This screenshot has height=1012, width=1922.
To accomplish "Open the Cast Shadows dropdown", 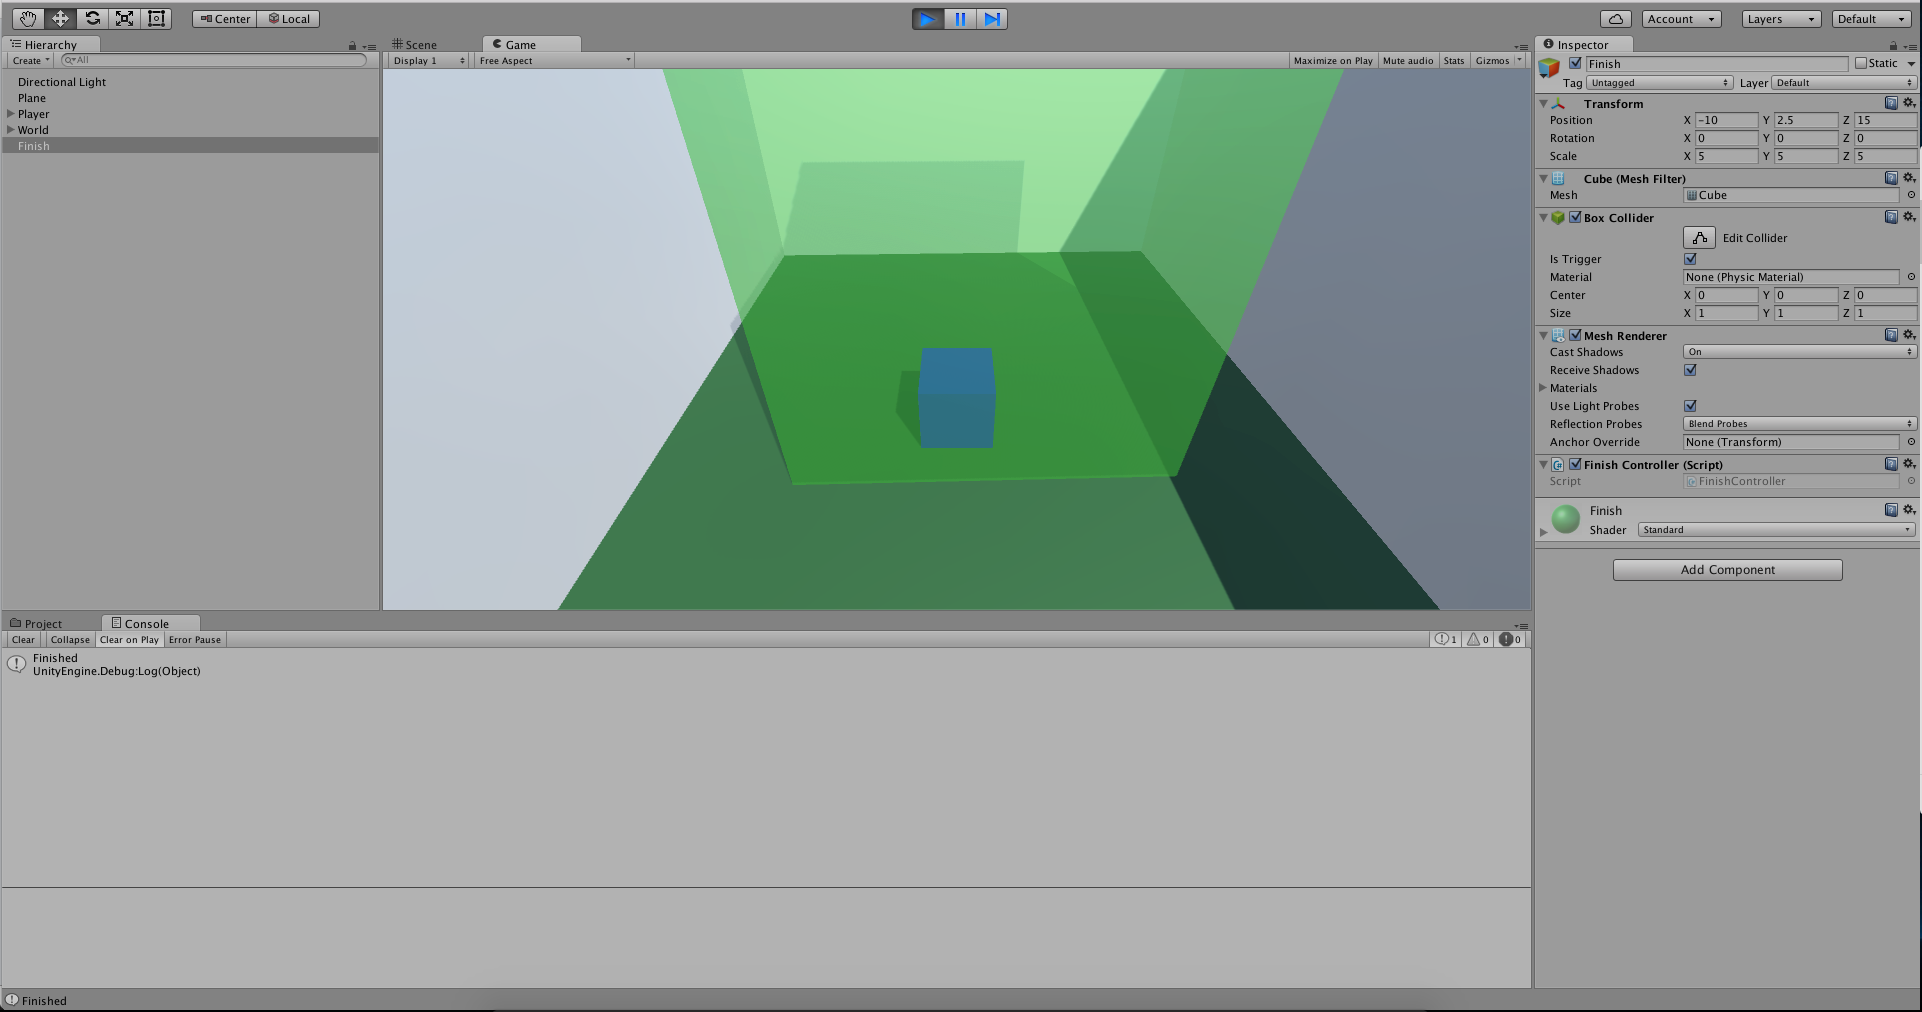I will (x=1798, y=351).
